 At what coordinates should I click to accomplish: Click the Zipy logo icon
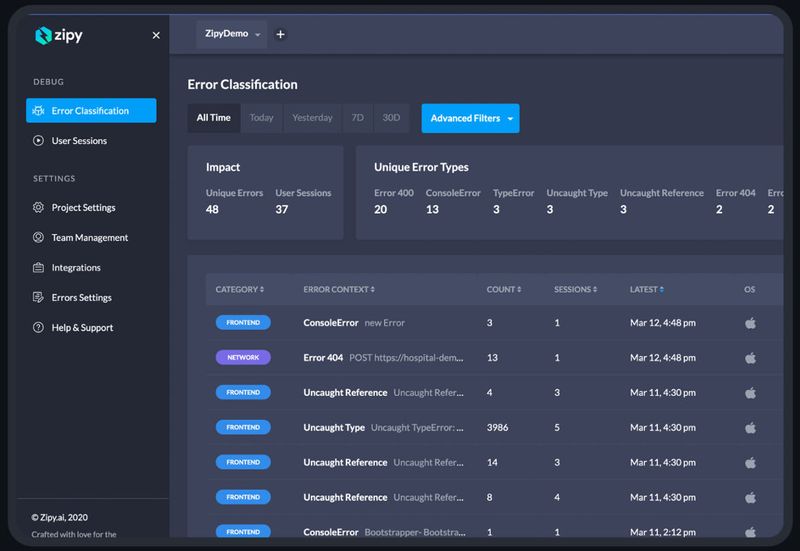(43, 35)
